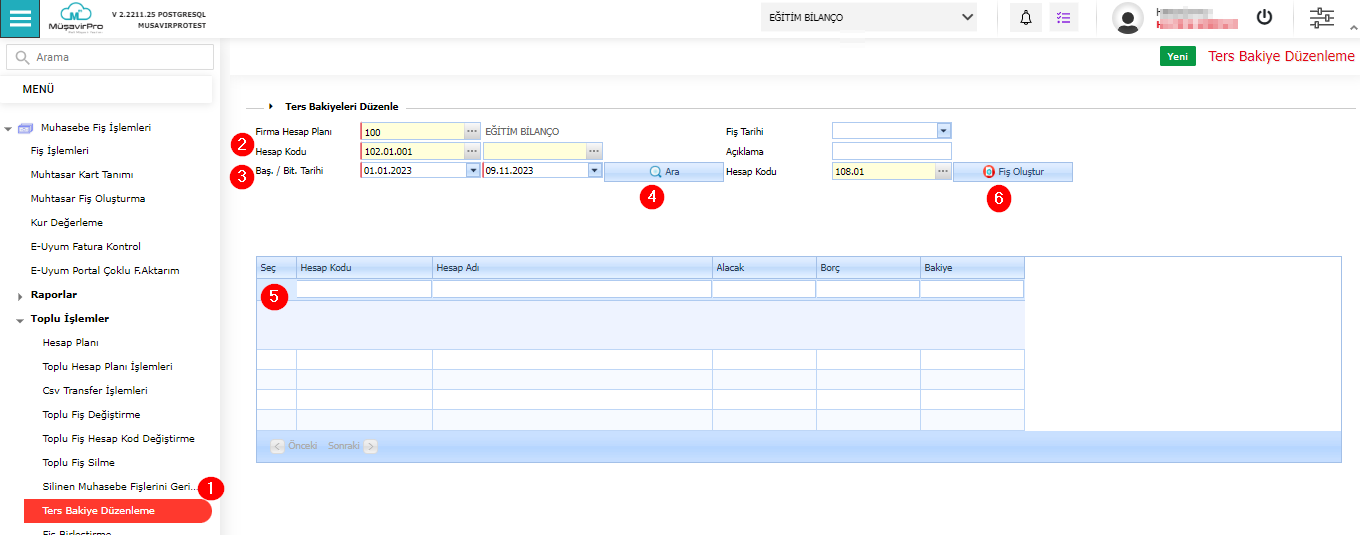Click the Firma Hesap Planı field
Image resolution: width=1360 pixels, height=535 pixels.
point(412,131)
